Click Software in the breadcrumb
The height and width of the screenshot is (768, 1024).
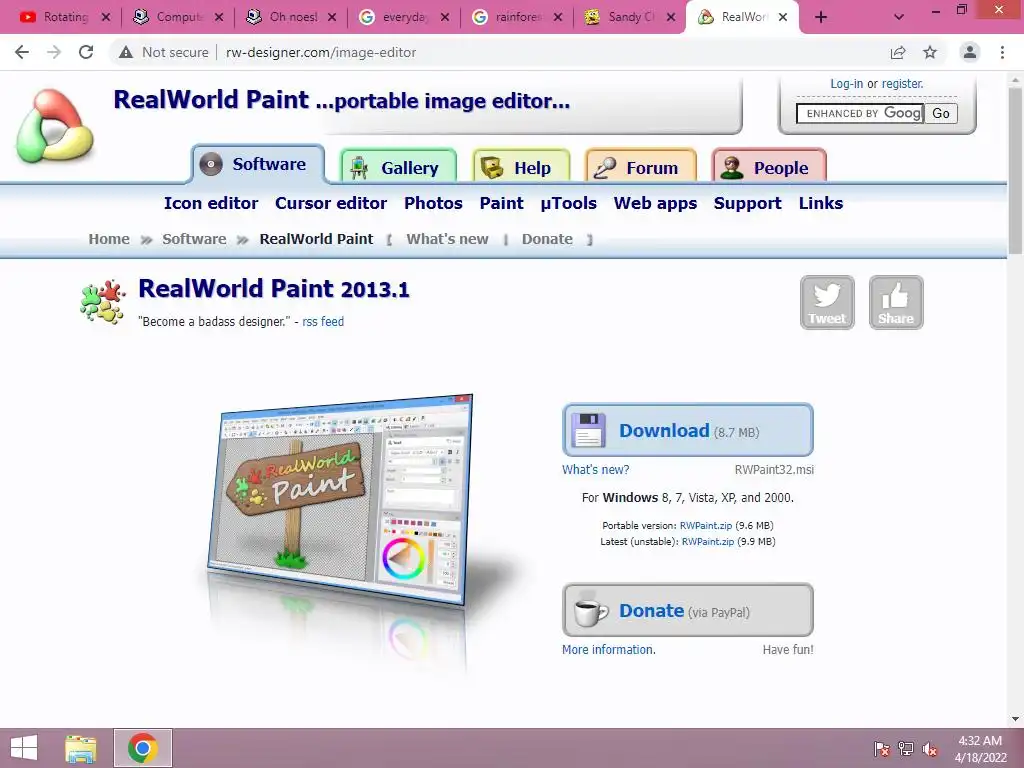[195, 239]
